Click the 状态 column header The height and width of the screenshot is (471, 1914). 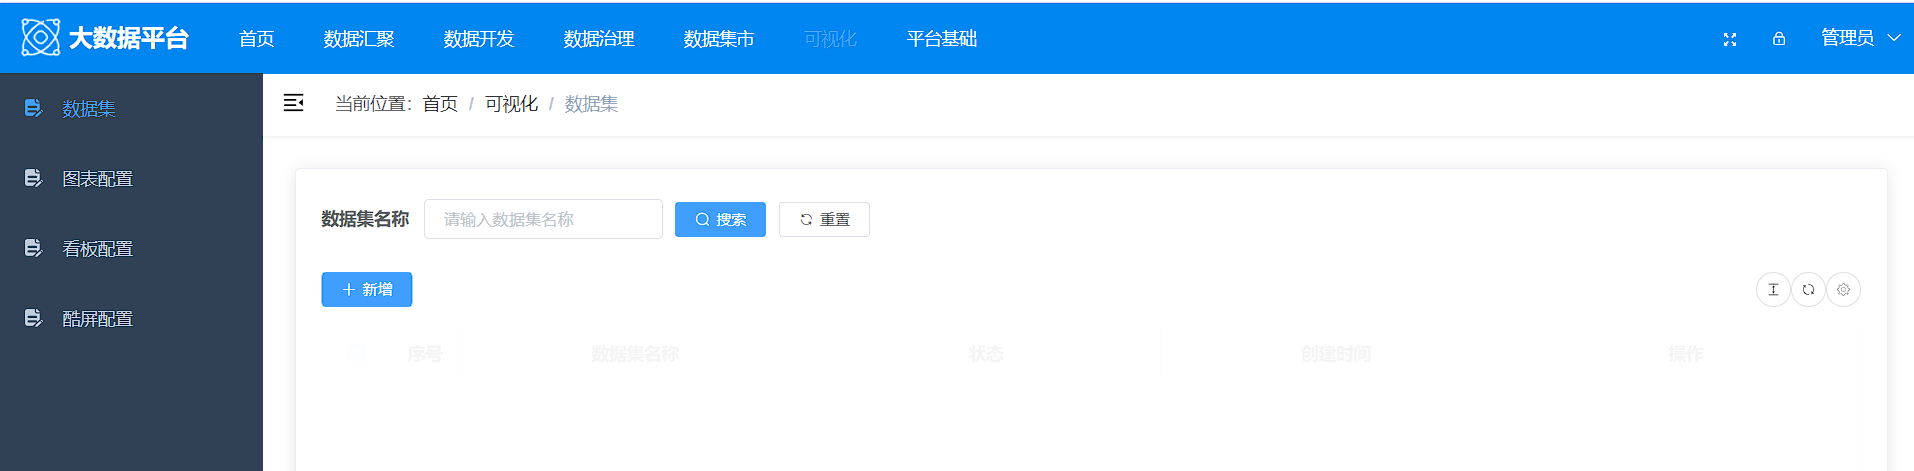pos(985,354)
